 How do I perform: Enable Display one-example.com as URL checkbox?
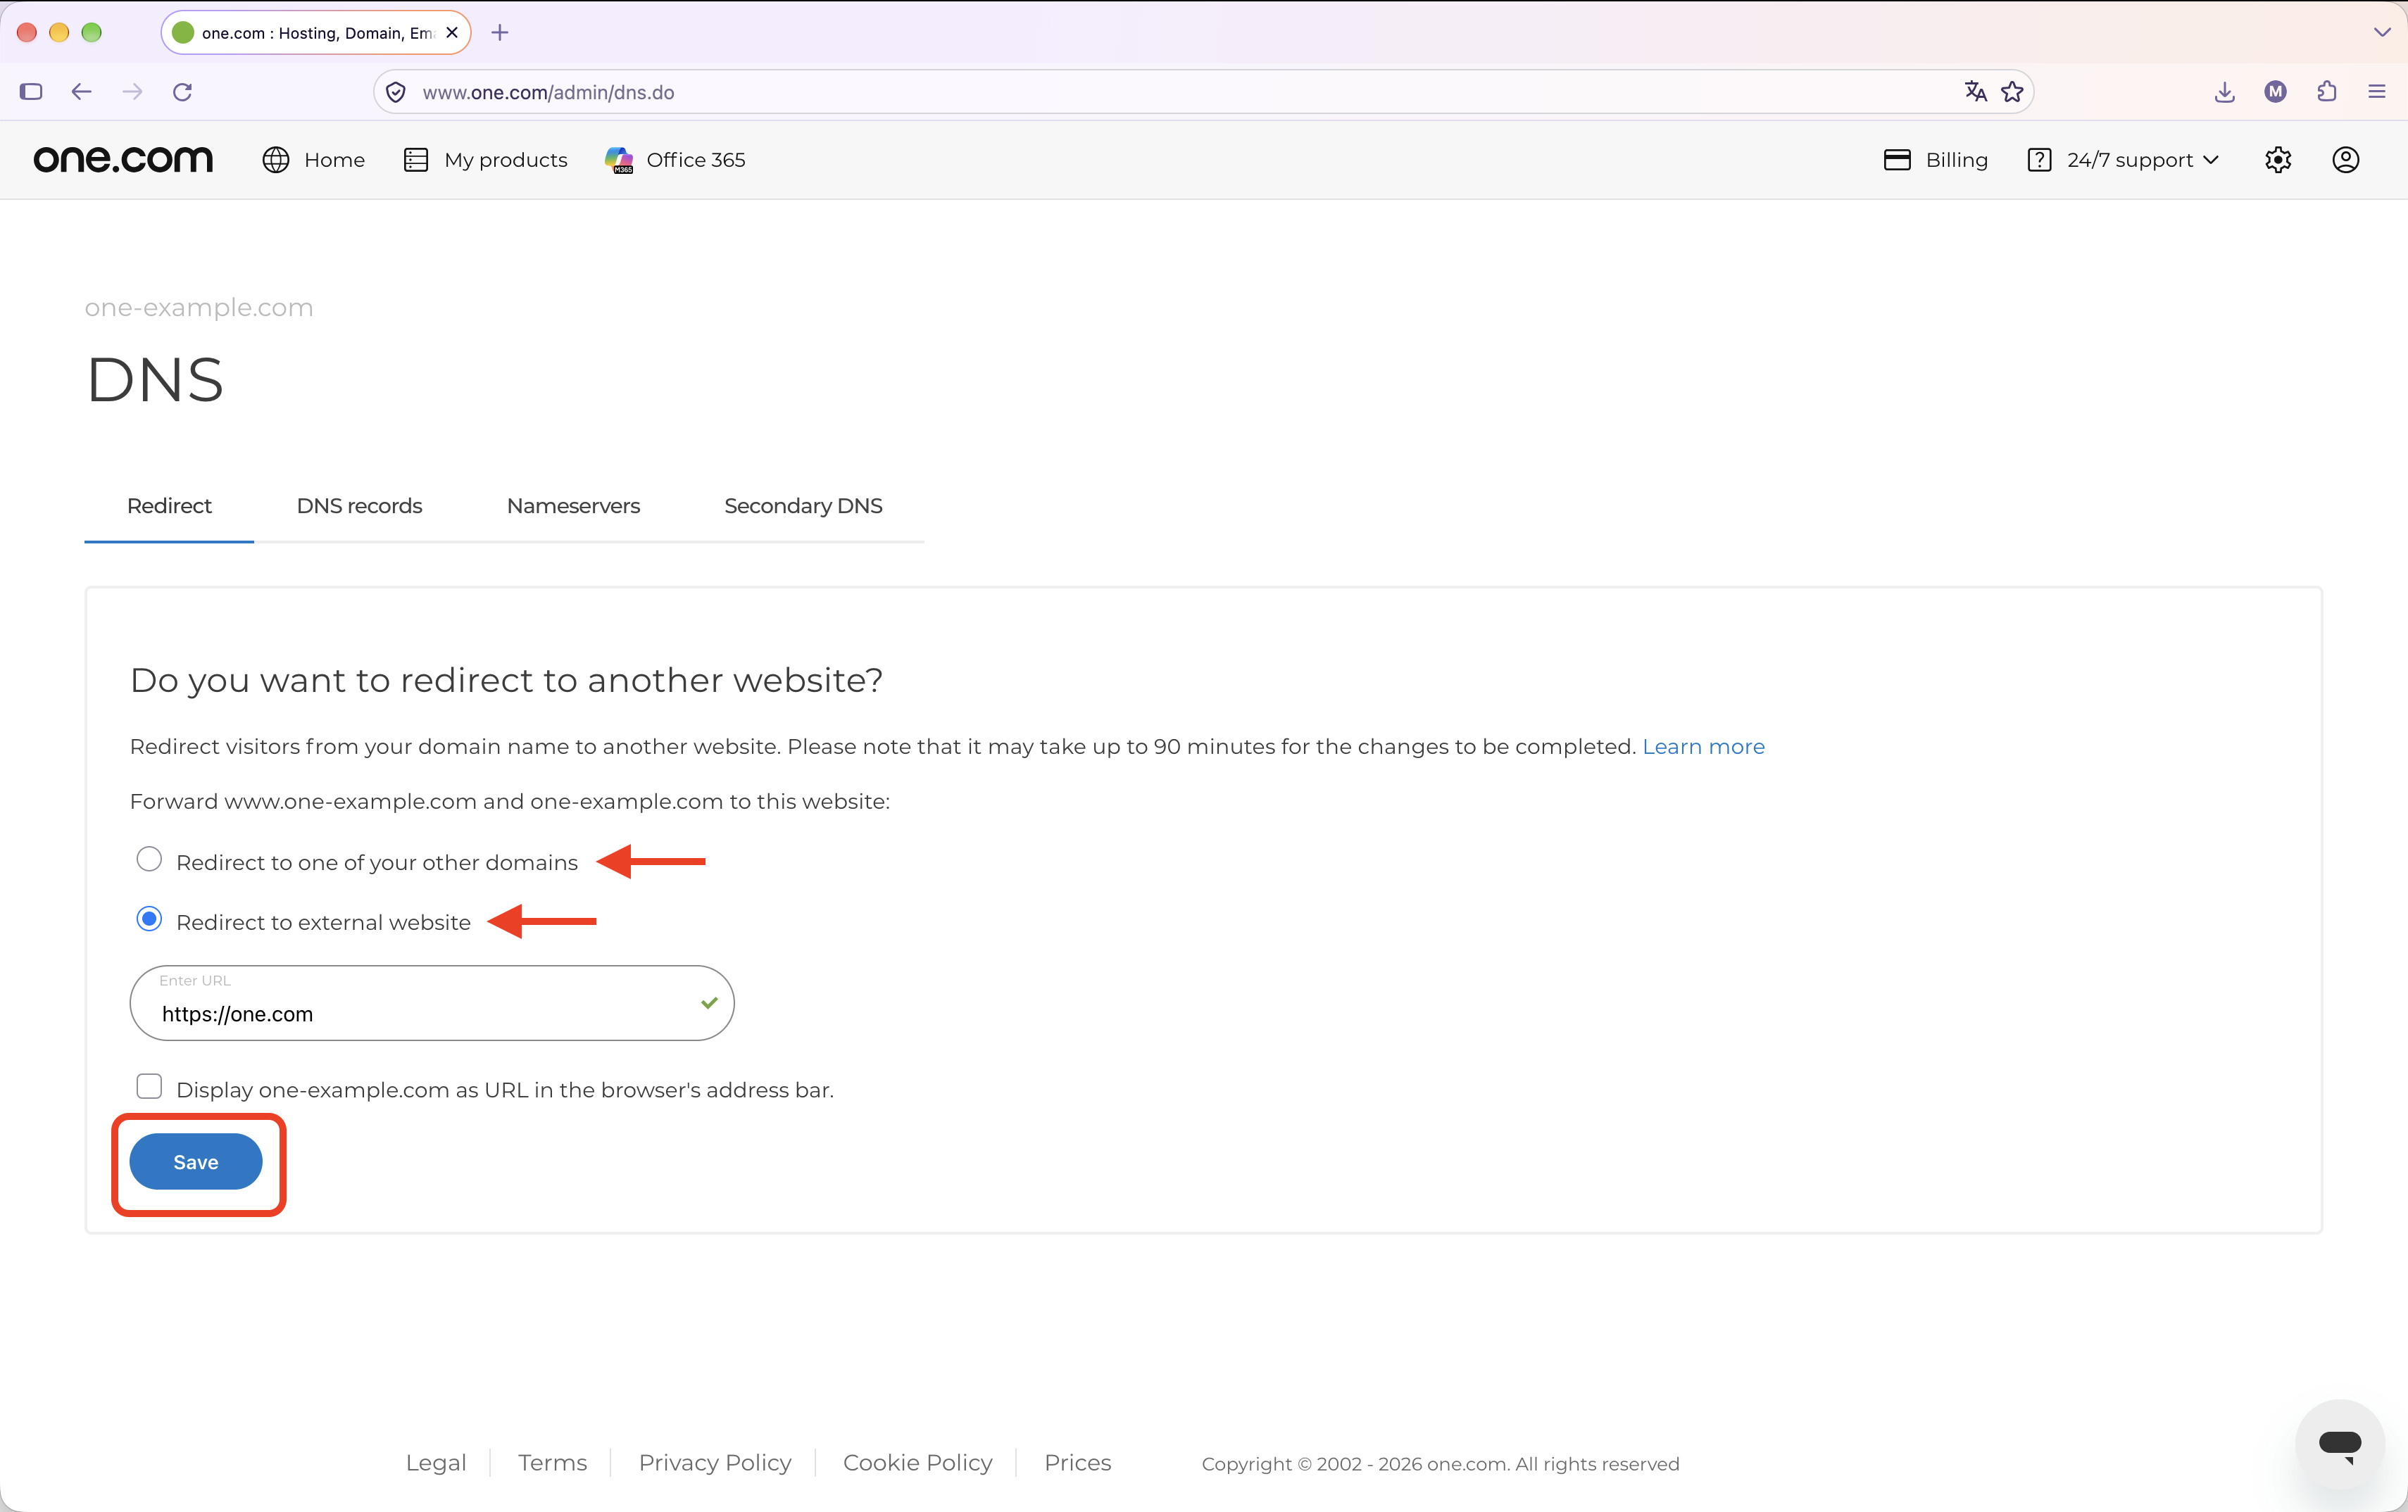pos(149,1087)
